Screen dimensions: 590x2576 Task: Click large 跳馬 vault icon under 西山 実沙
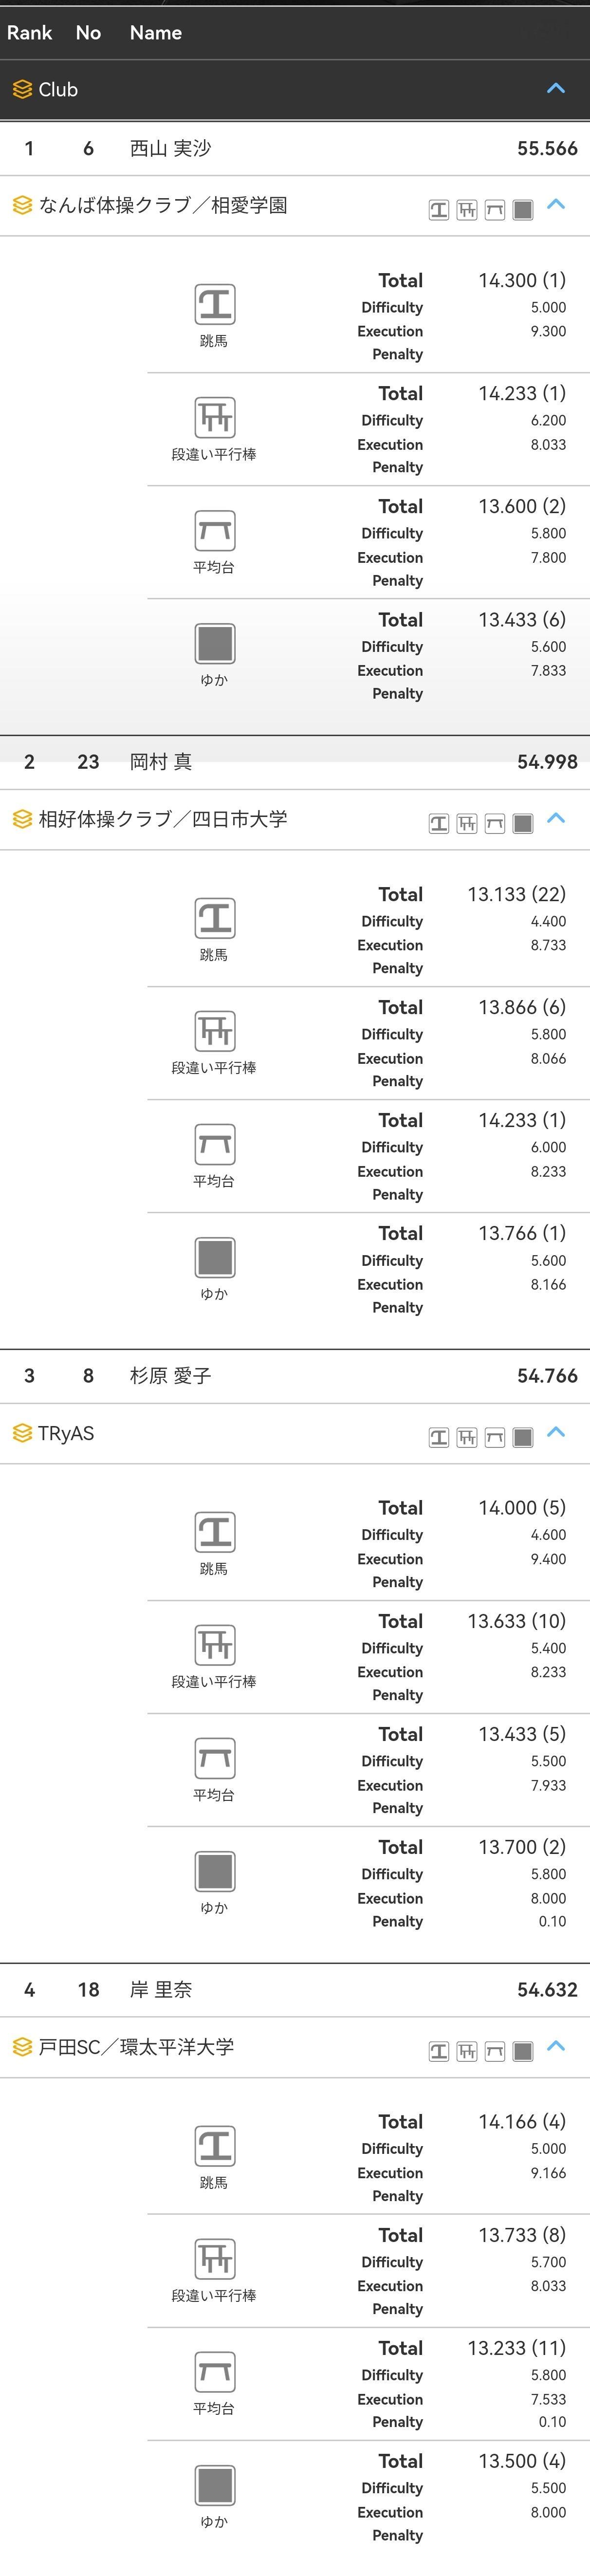pyautogui.click(x=214, y=304)
